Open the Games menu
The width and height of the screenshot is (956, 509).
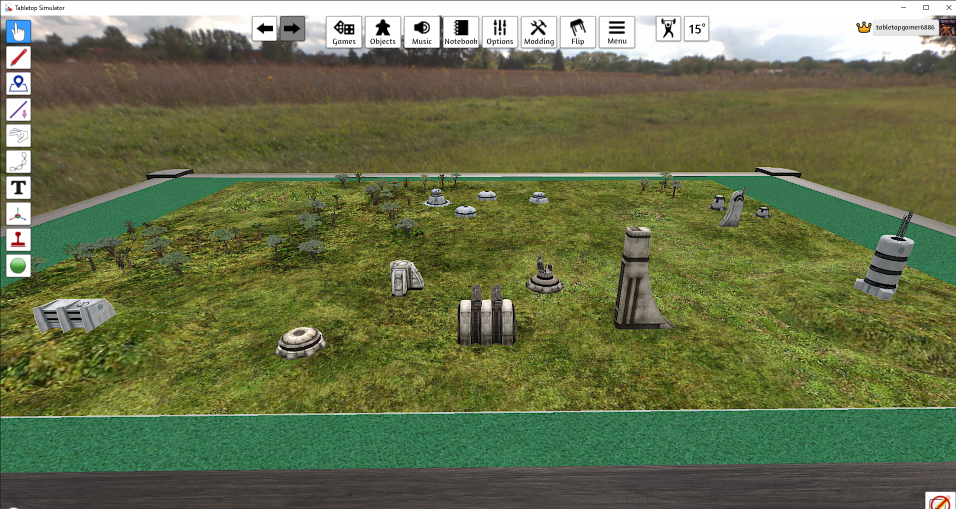[x=344, y=32]
